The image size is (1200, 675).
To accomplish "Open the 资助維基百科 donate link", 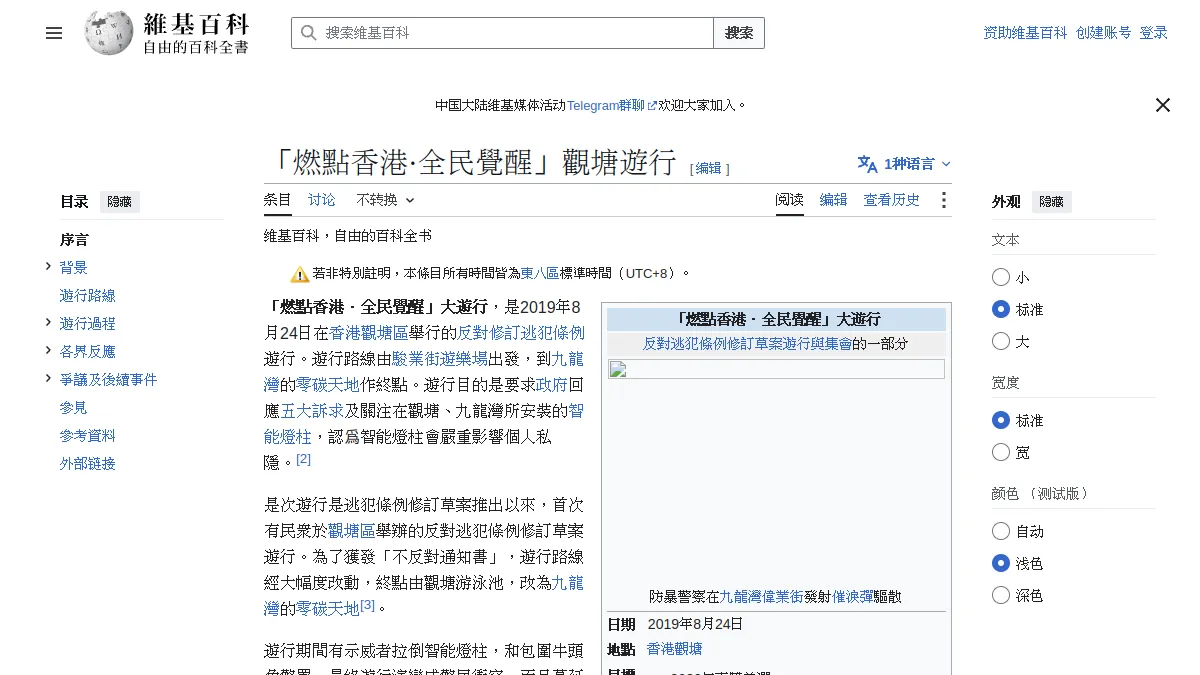I will coord(1025,33).
